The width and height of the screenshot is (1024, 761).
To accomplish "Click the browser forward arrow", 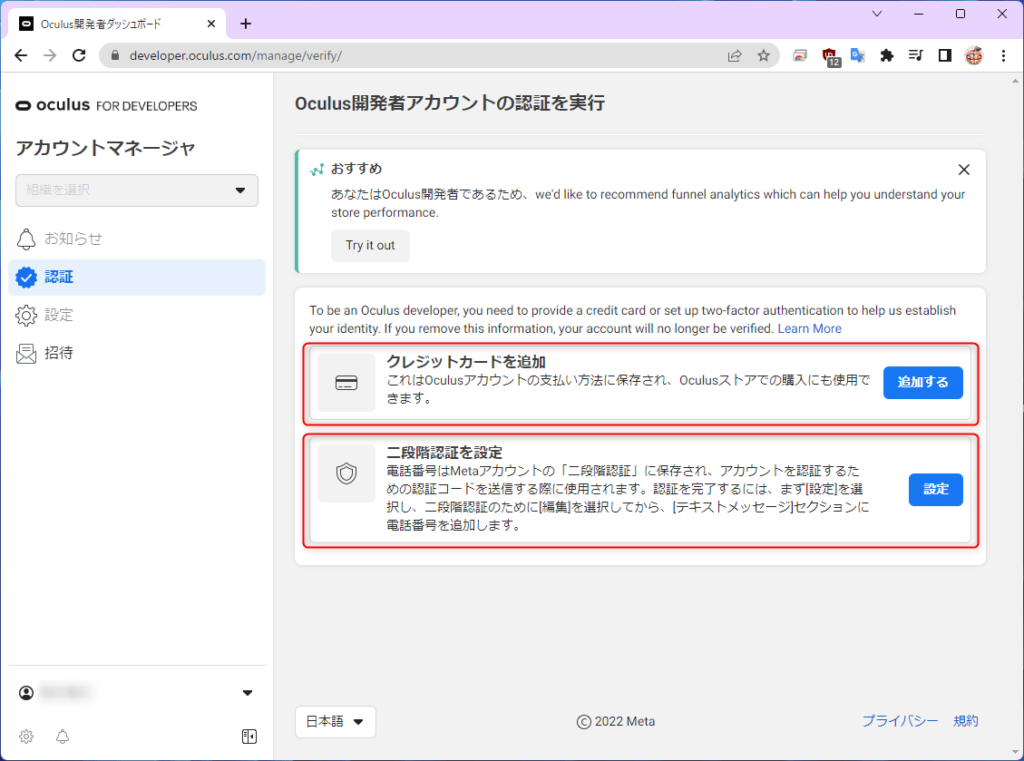I will pyautogui.click(x=50, y=56).
